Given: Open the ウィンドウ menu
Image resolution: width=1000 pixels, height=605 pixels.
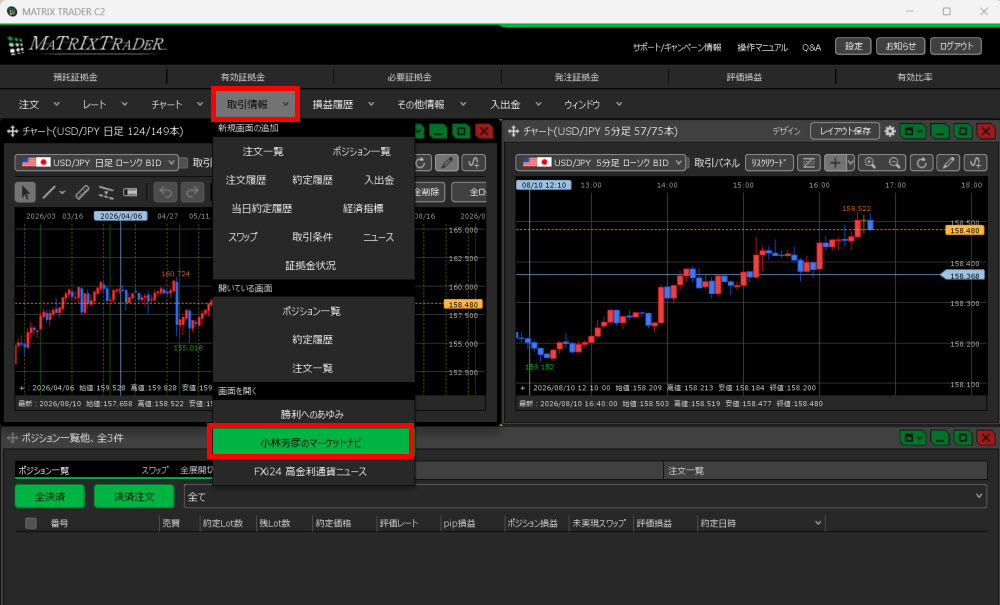Looking at the screenshot, I should (x=592, y=105).
